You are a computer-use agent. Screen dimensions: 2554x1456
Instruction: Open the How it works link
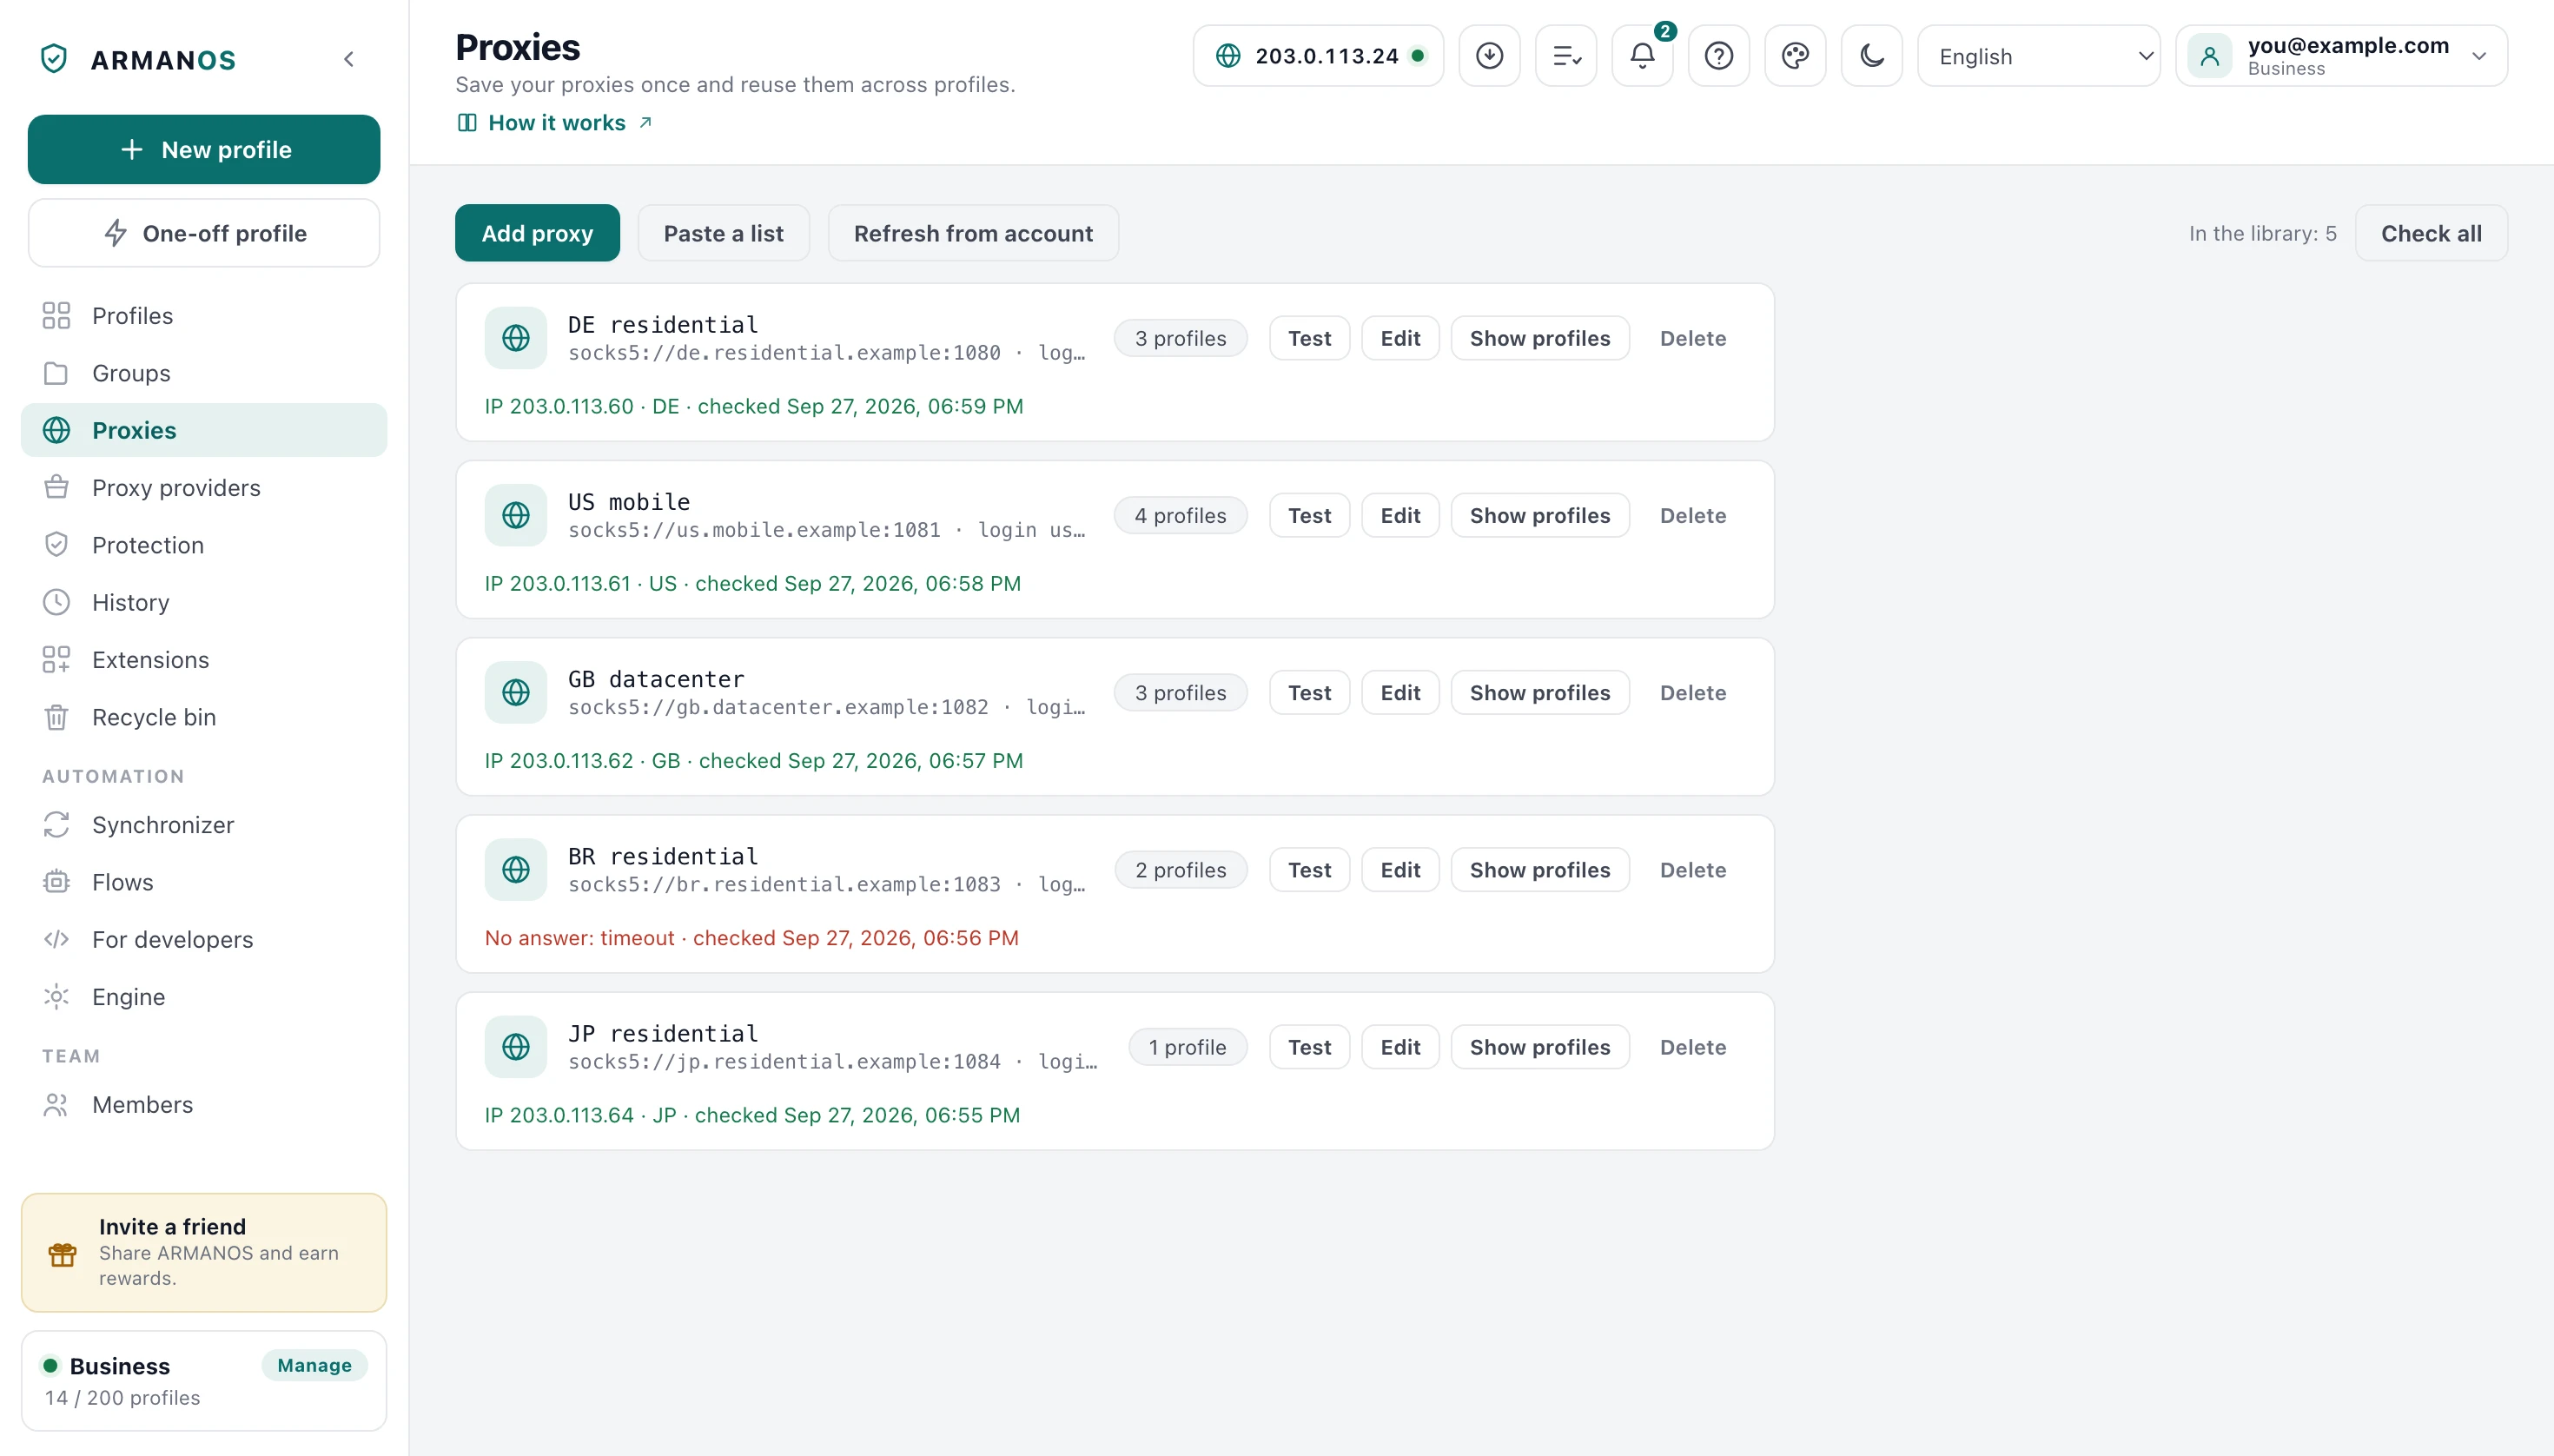coord(555,122)
